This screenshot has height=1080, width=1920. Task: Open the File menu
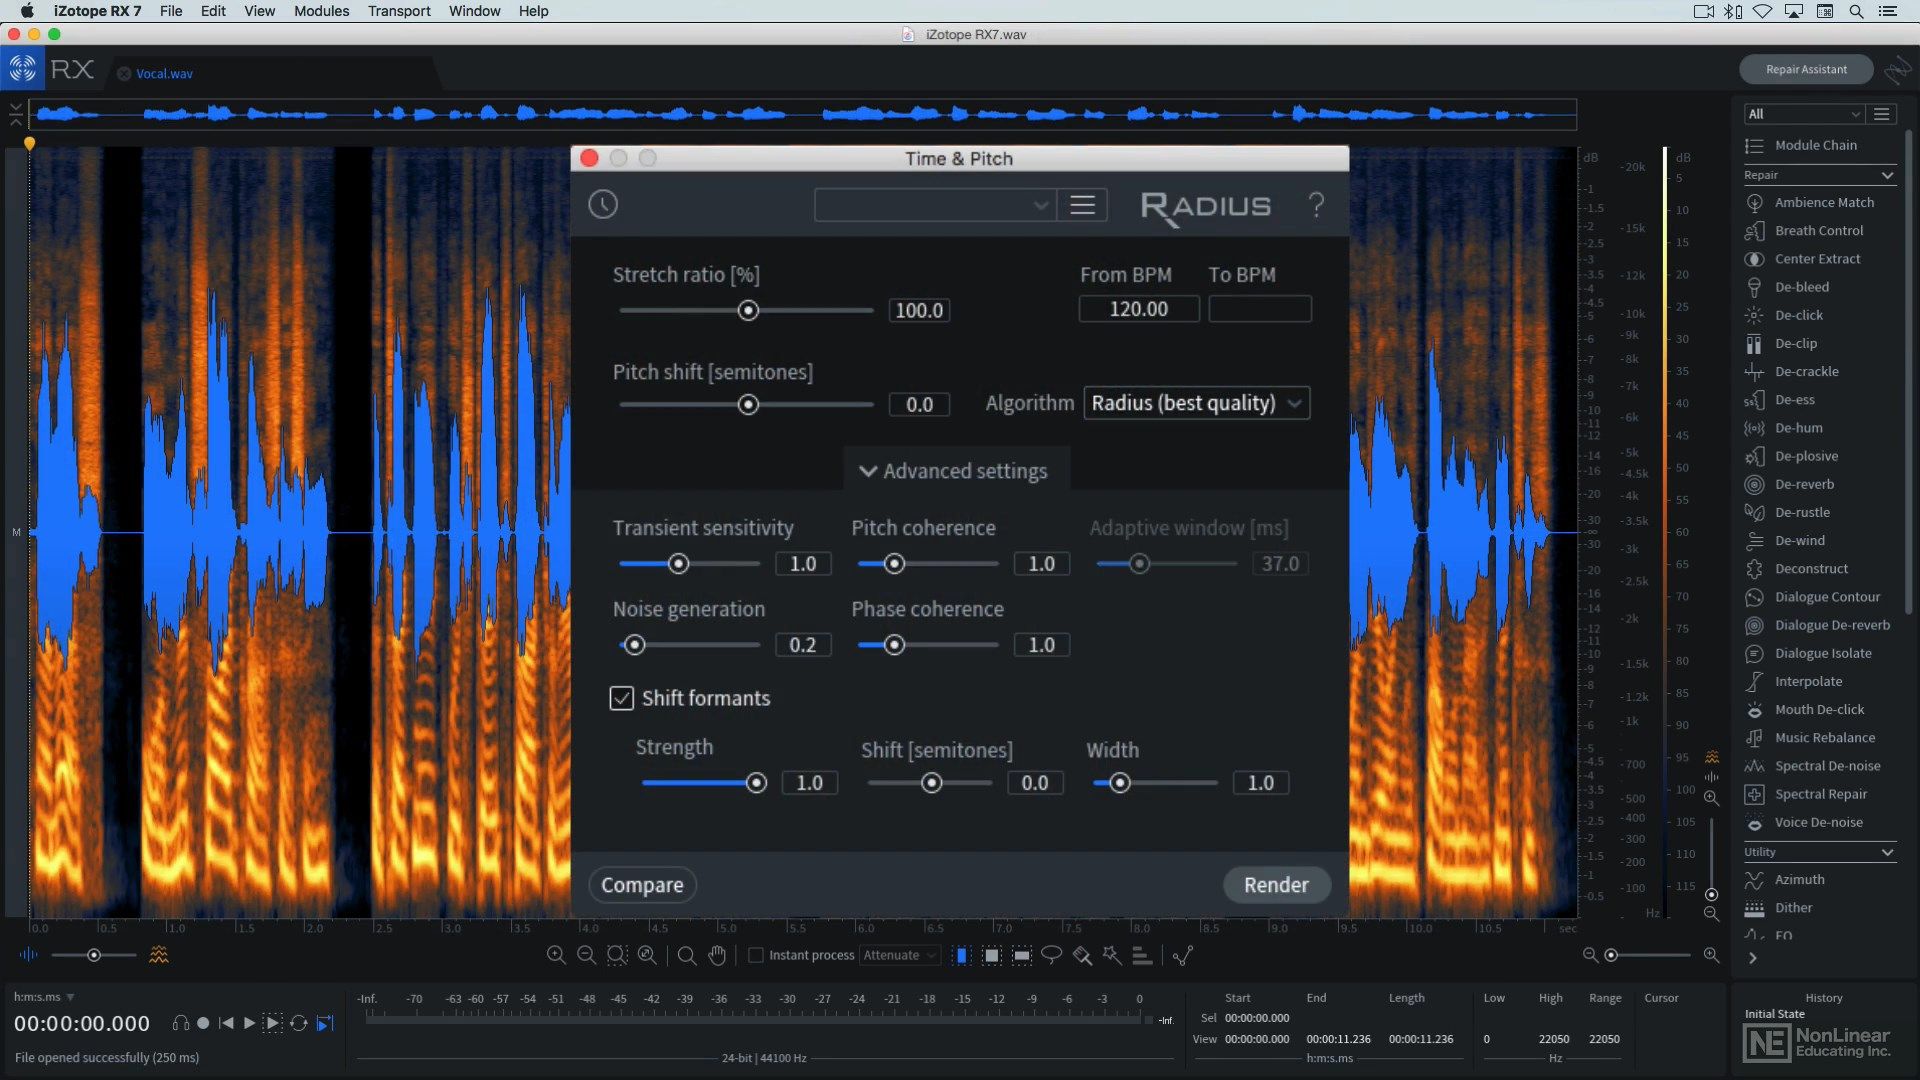click(x=171, y=11)
